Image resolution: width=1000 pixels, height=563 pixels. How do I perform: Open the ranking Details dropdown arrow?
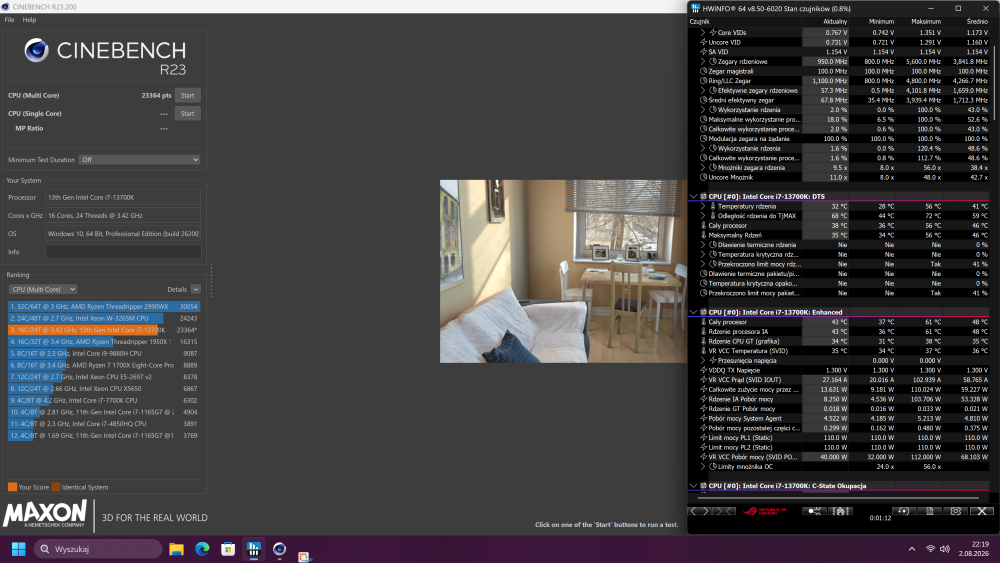tap(196, 289)
